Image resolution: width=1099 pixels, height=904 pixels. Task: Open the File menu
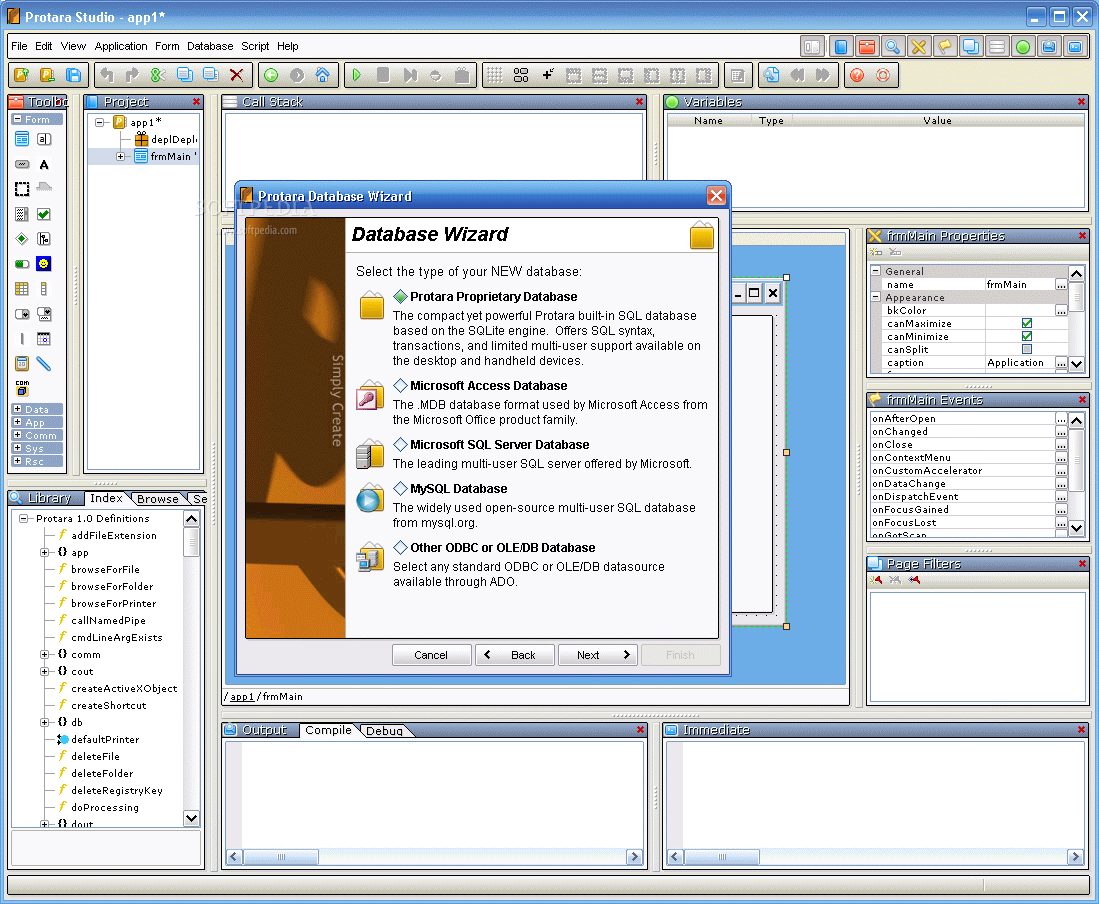(19, 46)
